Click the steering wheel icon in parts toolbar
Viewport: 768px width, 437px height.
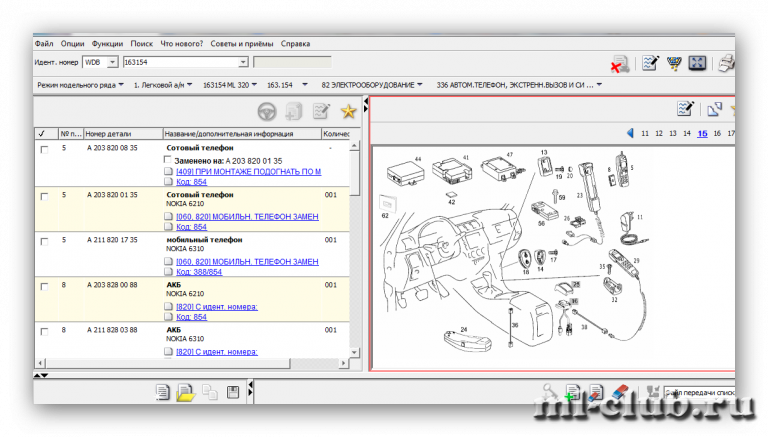267,112
